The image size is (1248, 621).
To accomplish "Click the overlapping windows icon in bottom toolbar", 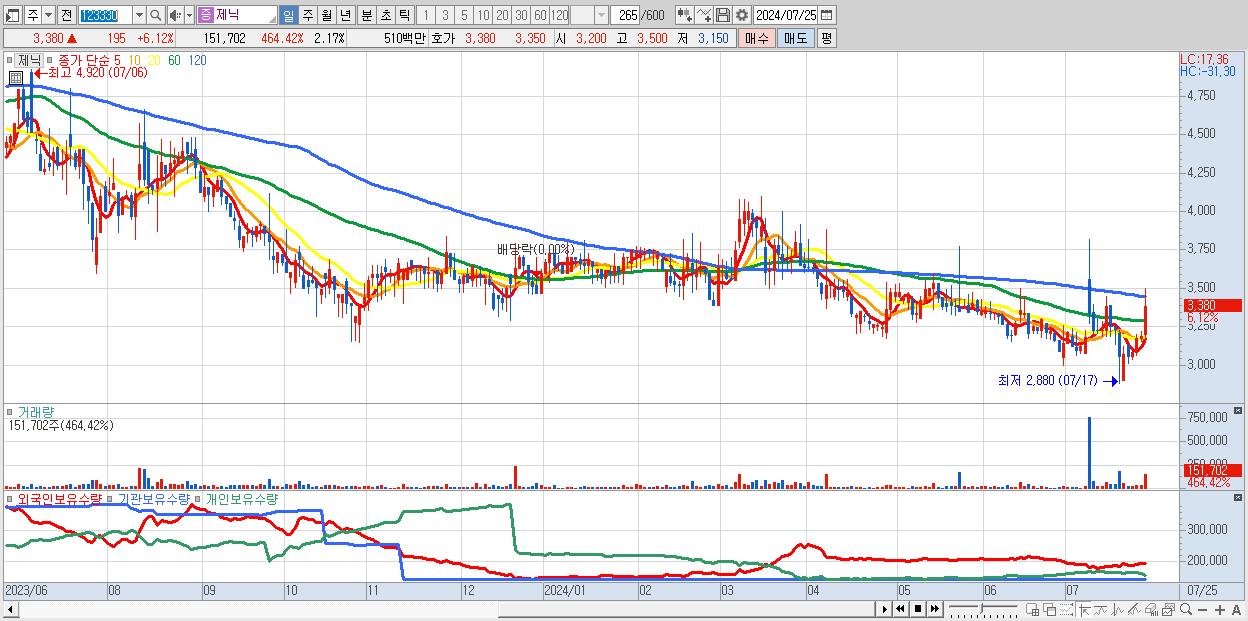I will point(1050,609).
